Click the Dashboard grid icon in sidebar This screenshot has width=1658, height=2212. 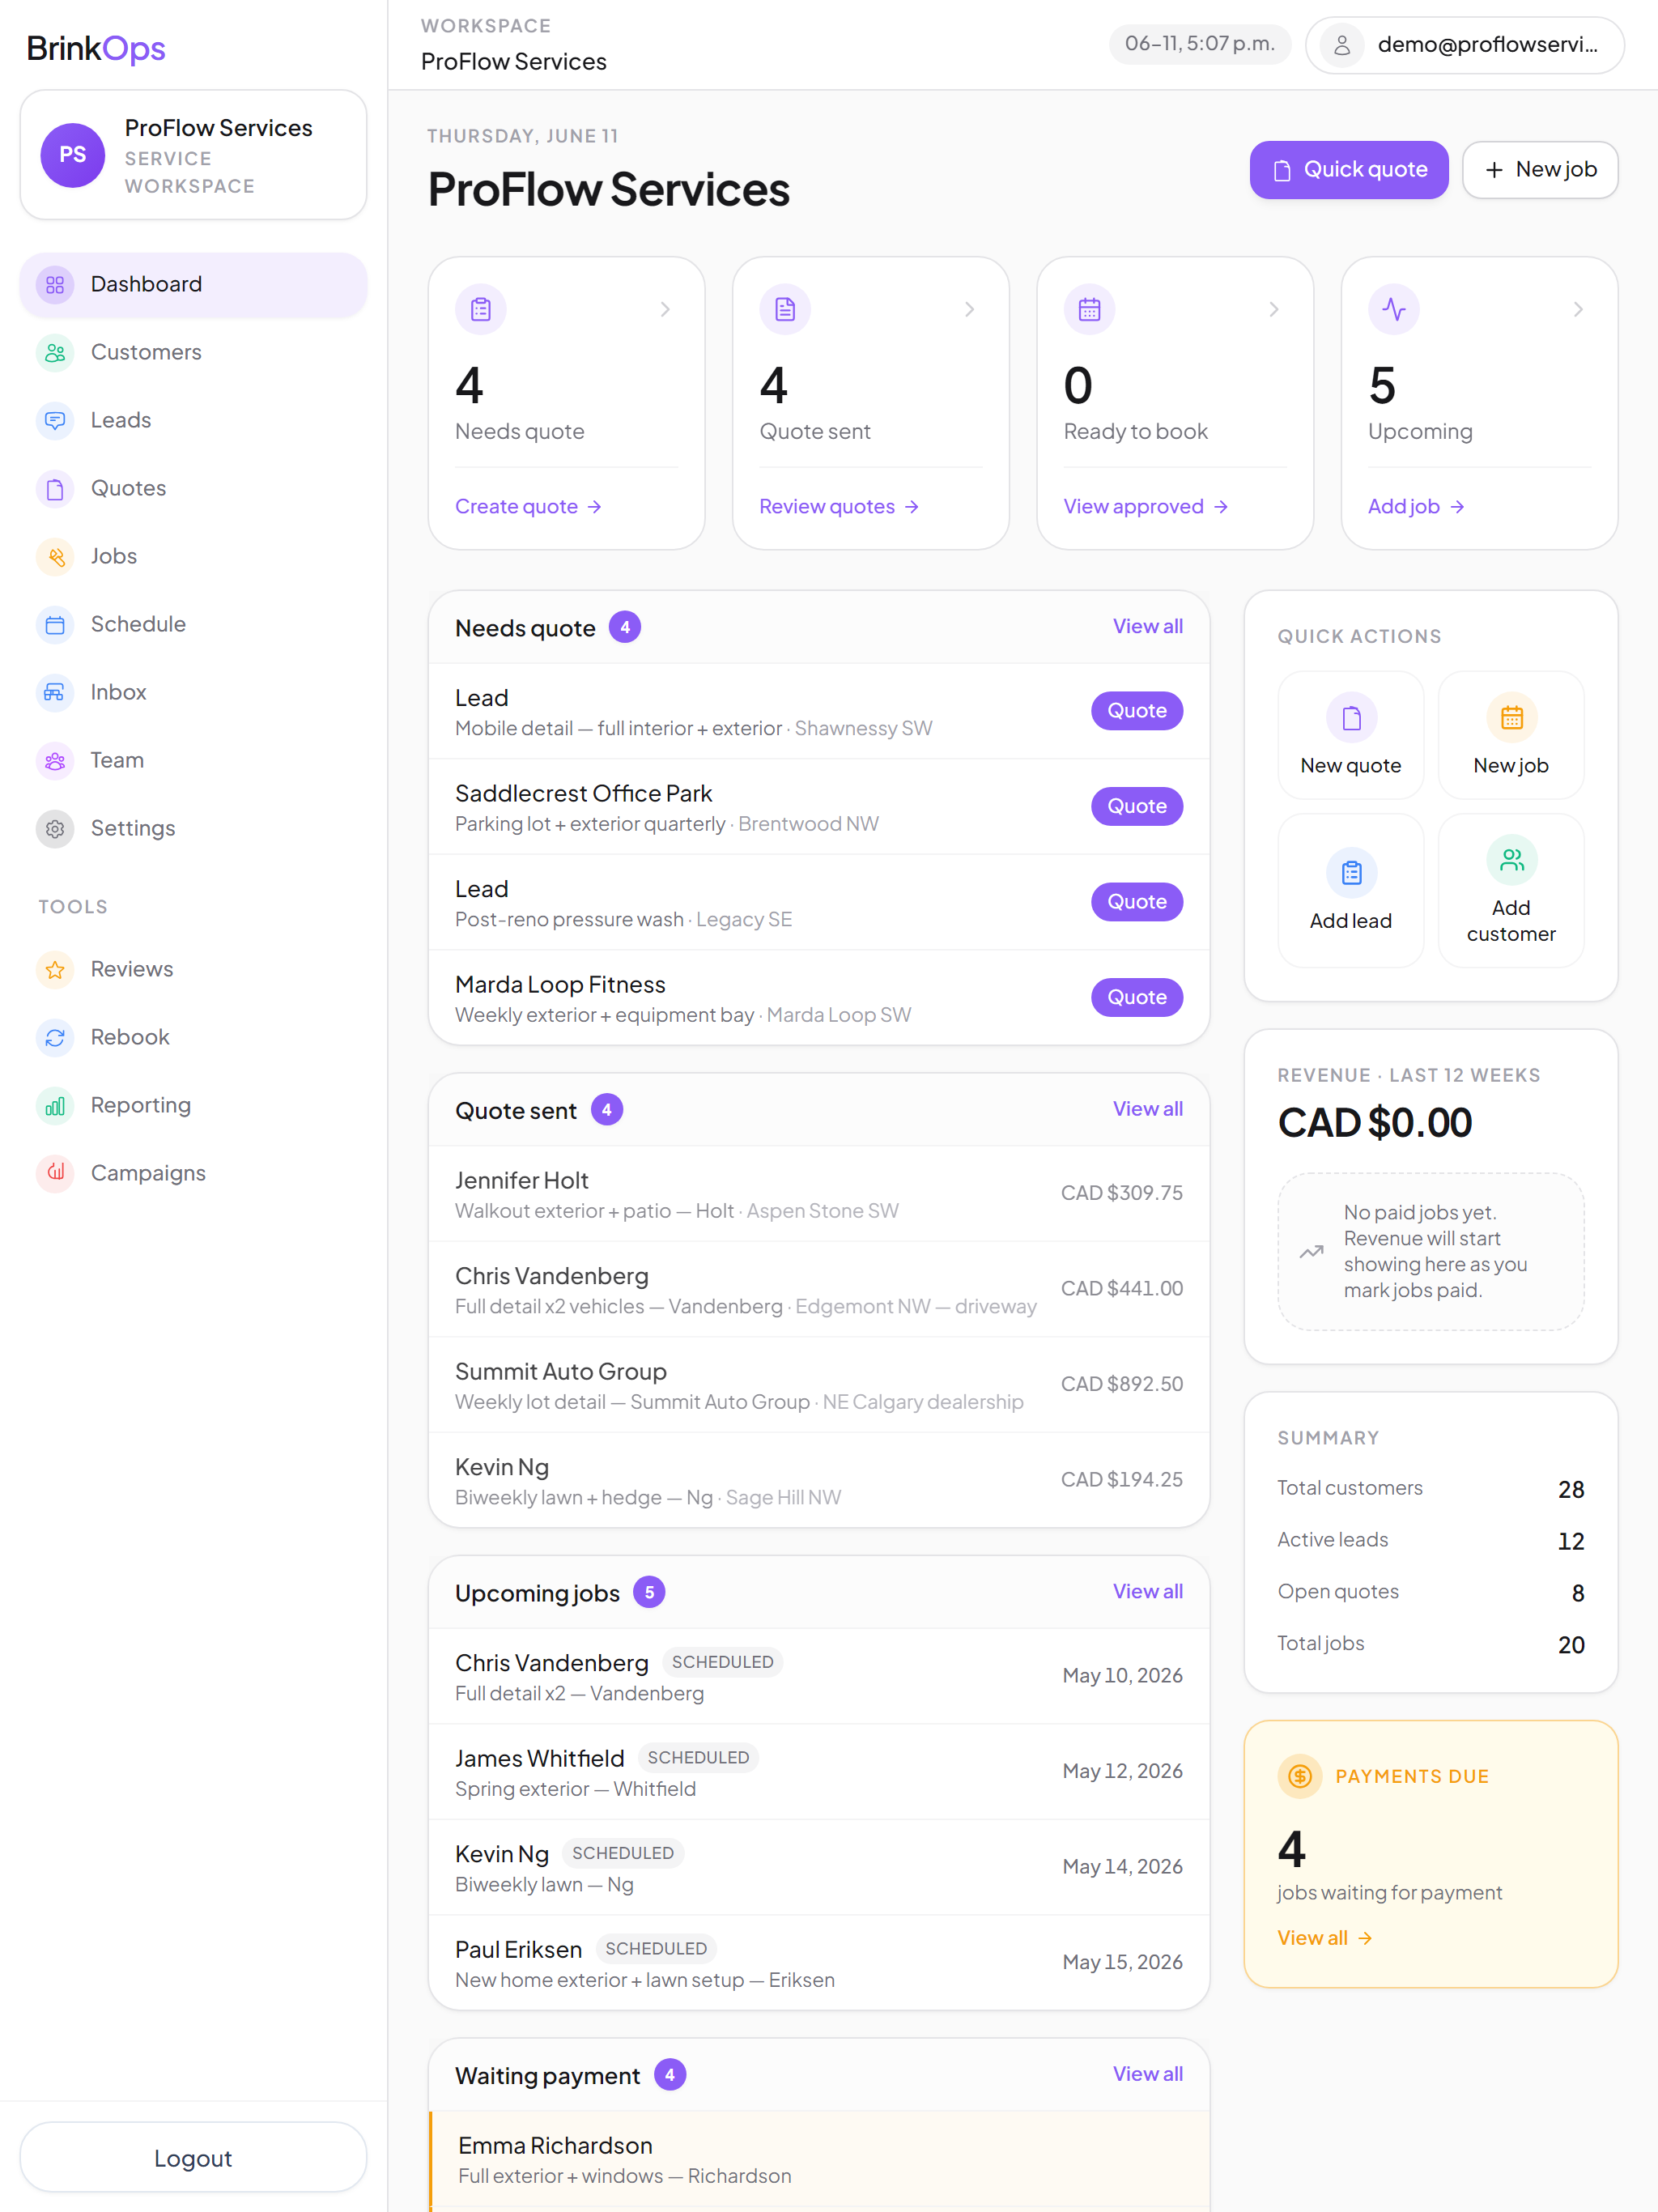[55, 285]
